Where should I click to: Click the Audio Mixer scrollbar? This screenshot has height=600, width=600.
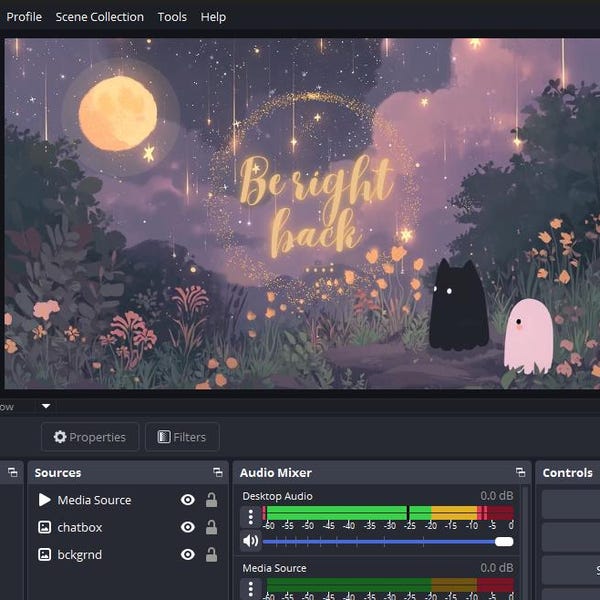click(x=525, y=543)
